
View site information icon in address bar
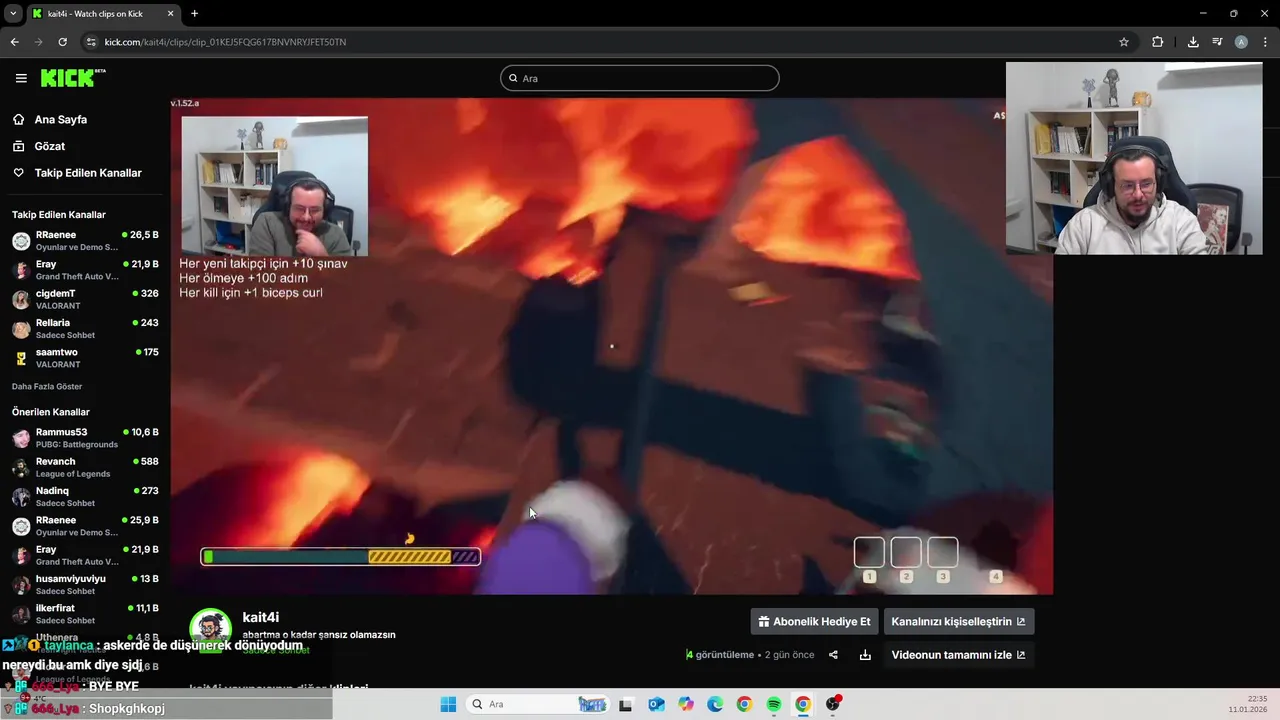[91, 42]
